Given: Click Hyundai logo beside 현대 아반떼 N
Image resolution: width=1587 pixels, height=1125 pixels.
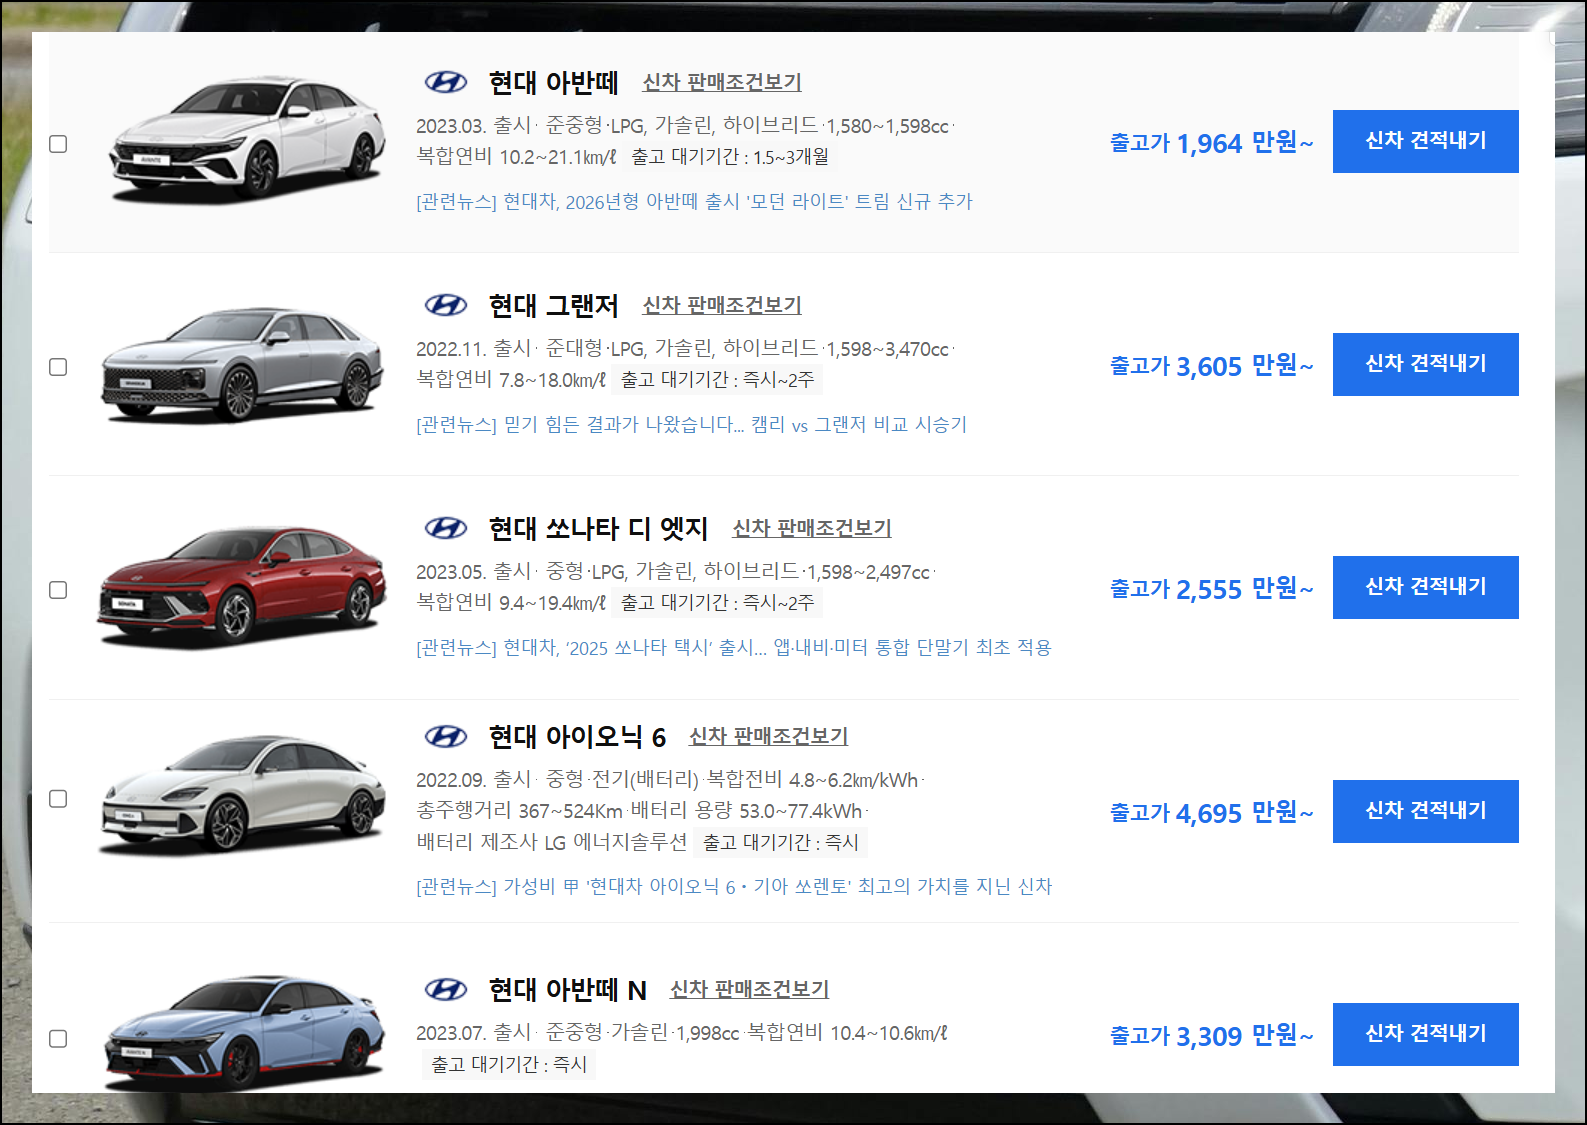Looking at the screenshot, I should [446, 990].
